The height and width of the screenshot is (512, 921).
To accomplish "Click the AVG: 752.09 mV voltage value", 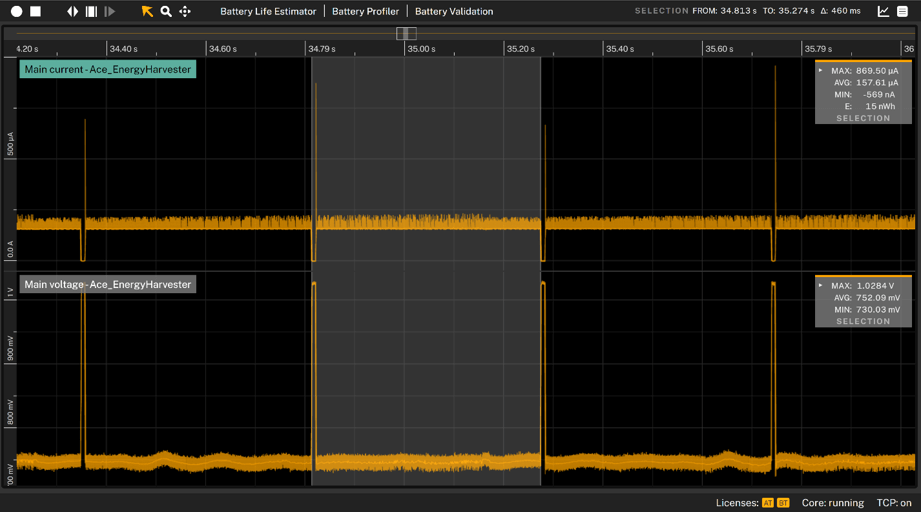I will [866, 298].
